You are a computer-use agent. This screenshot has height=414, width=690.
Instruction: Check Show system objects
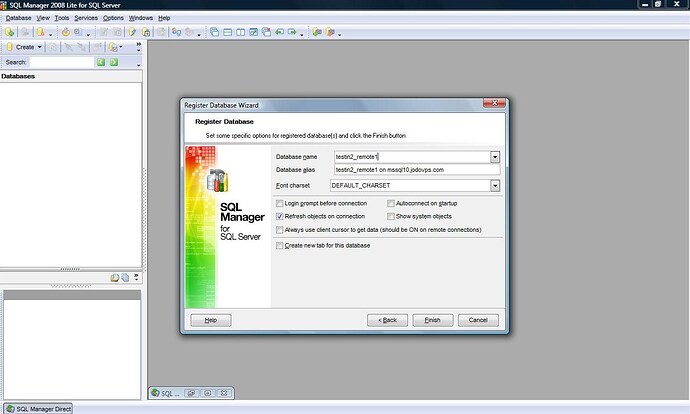(391, 216)
